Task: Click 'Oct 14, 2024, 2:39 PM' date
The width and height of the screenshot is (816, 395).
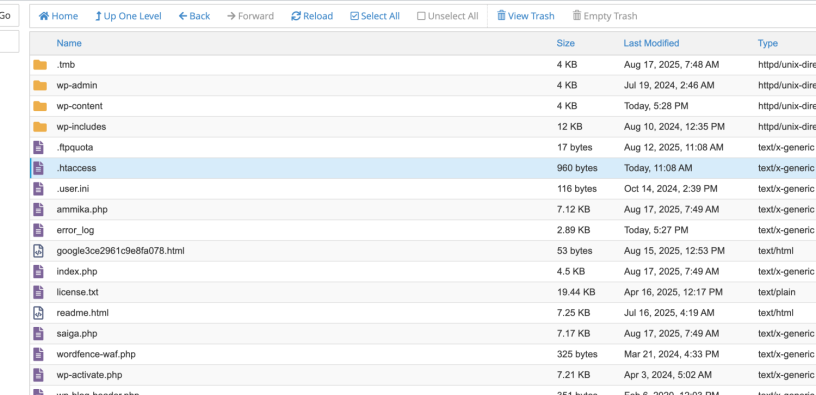Action: [x=671, y=189]
